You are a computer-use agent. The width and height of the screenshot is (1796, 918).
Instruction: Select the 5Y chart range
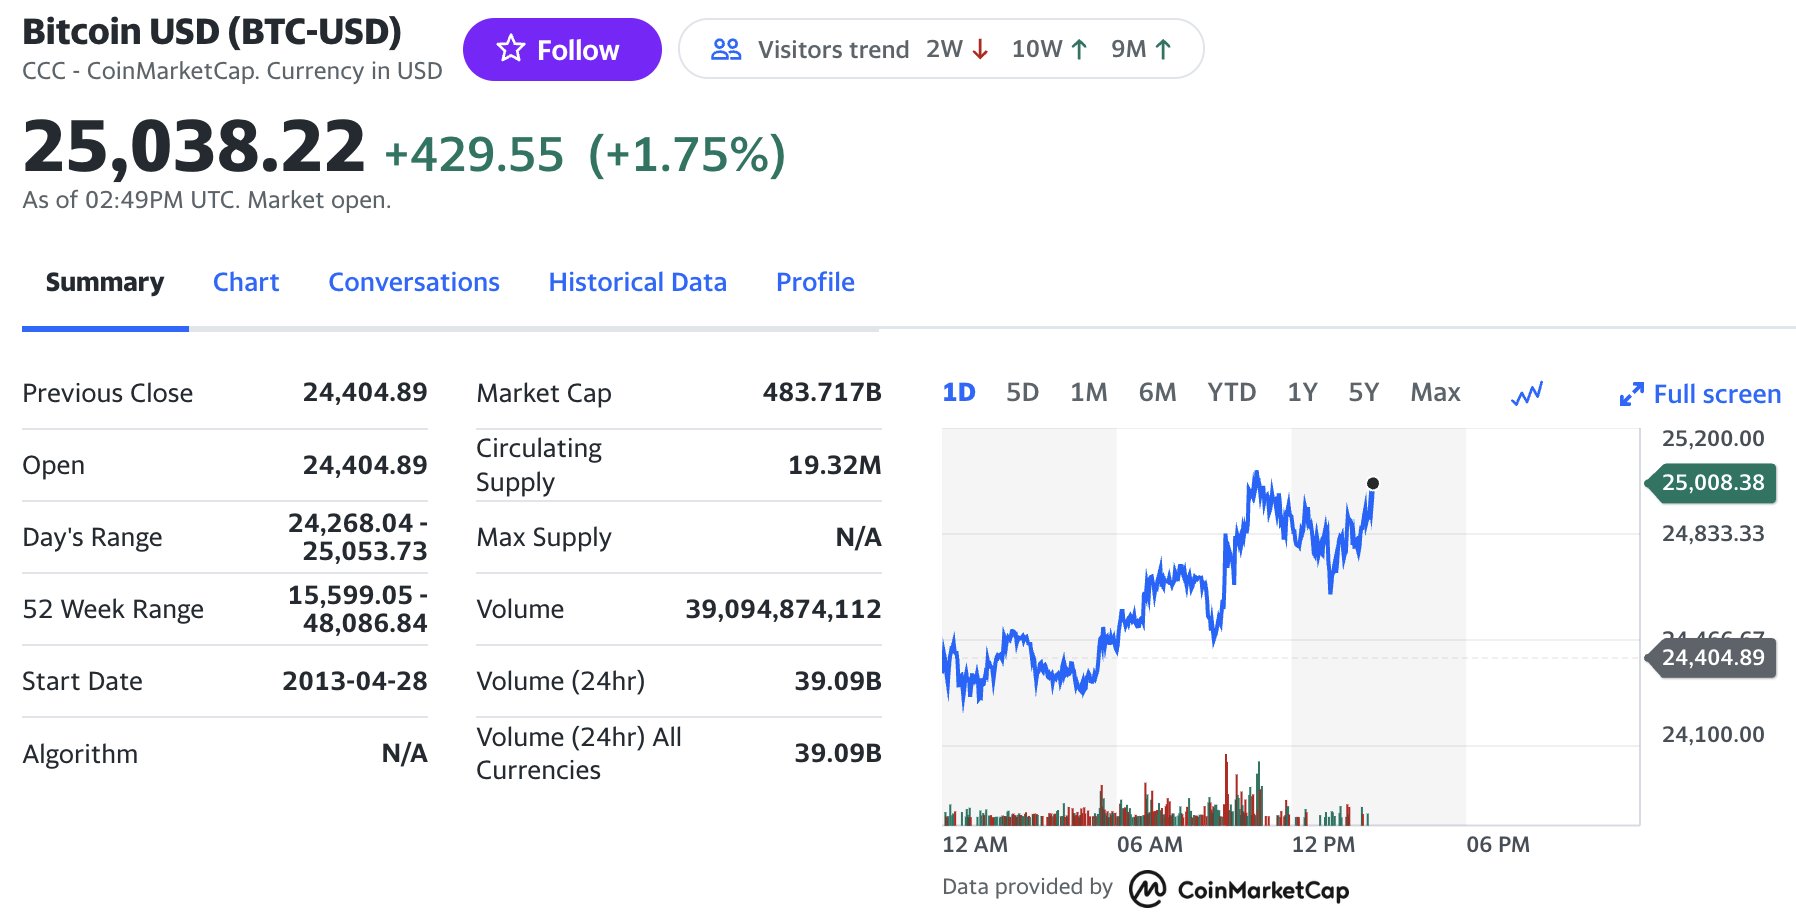point(1363,392)
